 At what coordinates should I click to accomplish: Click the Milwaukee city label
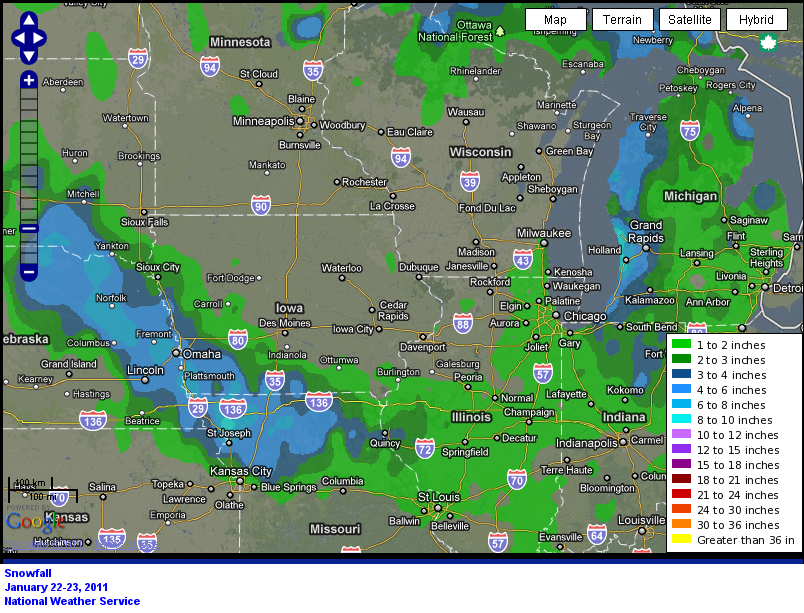click(x=544, y=233)
